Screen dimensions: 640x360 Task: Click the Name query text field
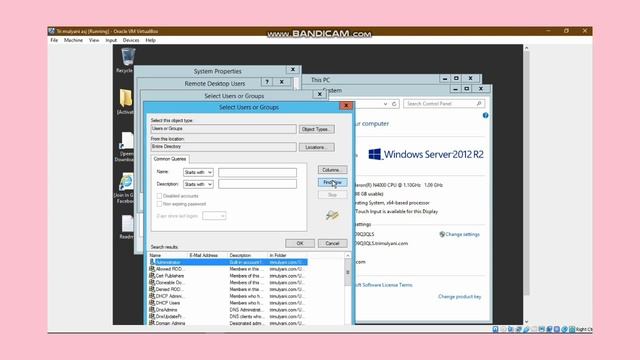pos(258,172)
